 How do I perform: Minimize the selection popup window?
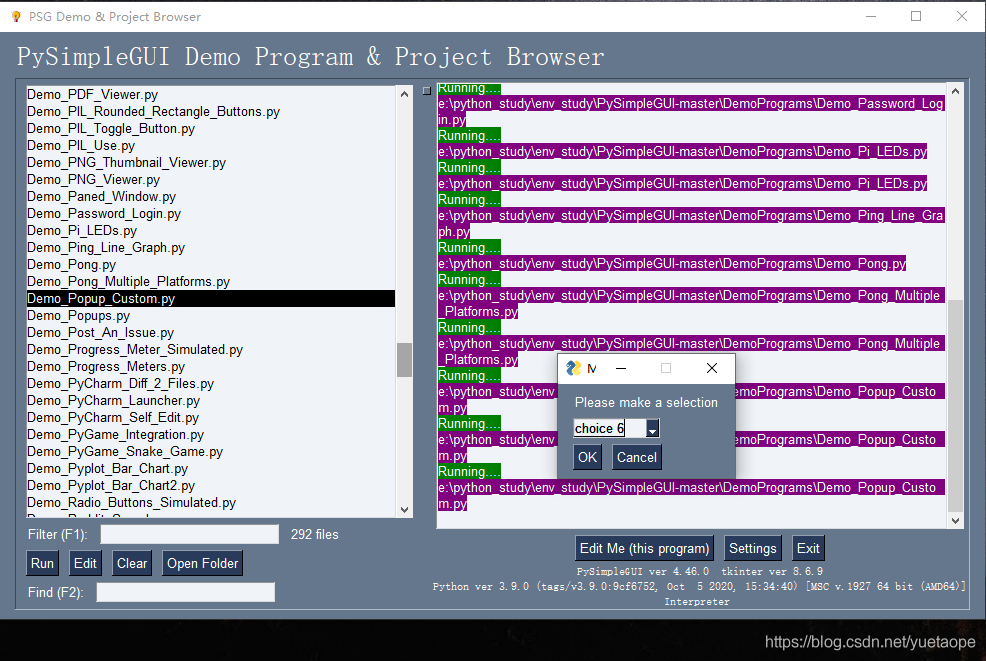click(621, 368)
